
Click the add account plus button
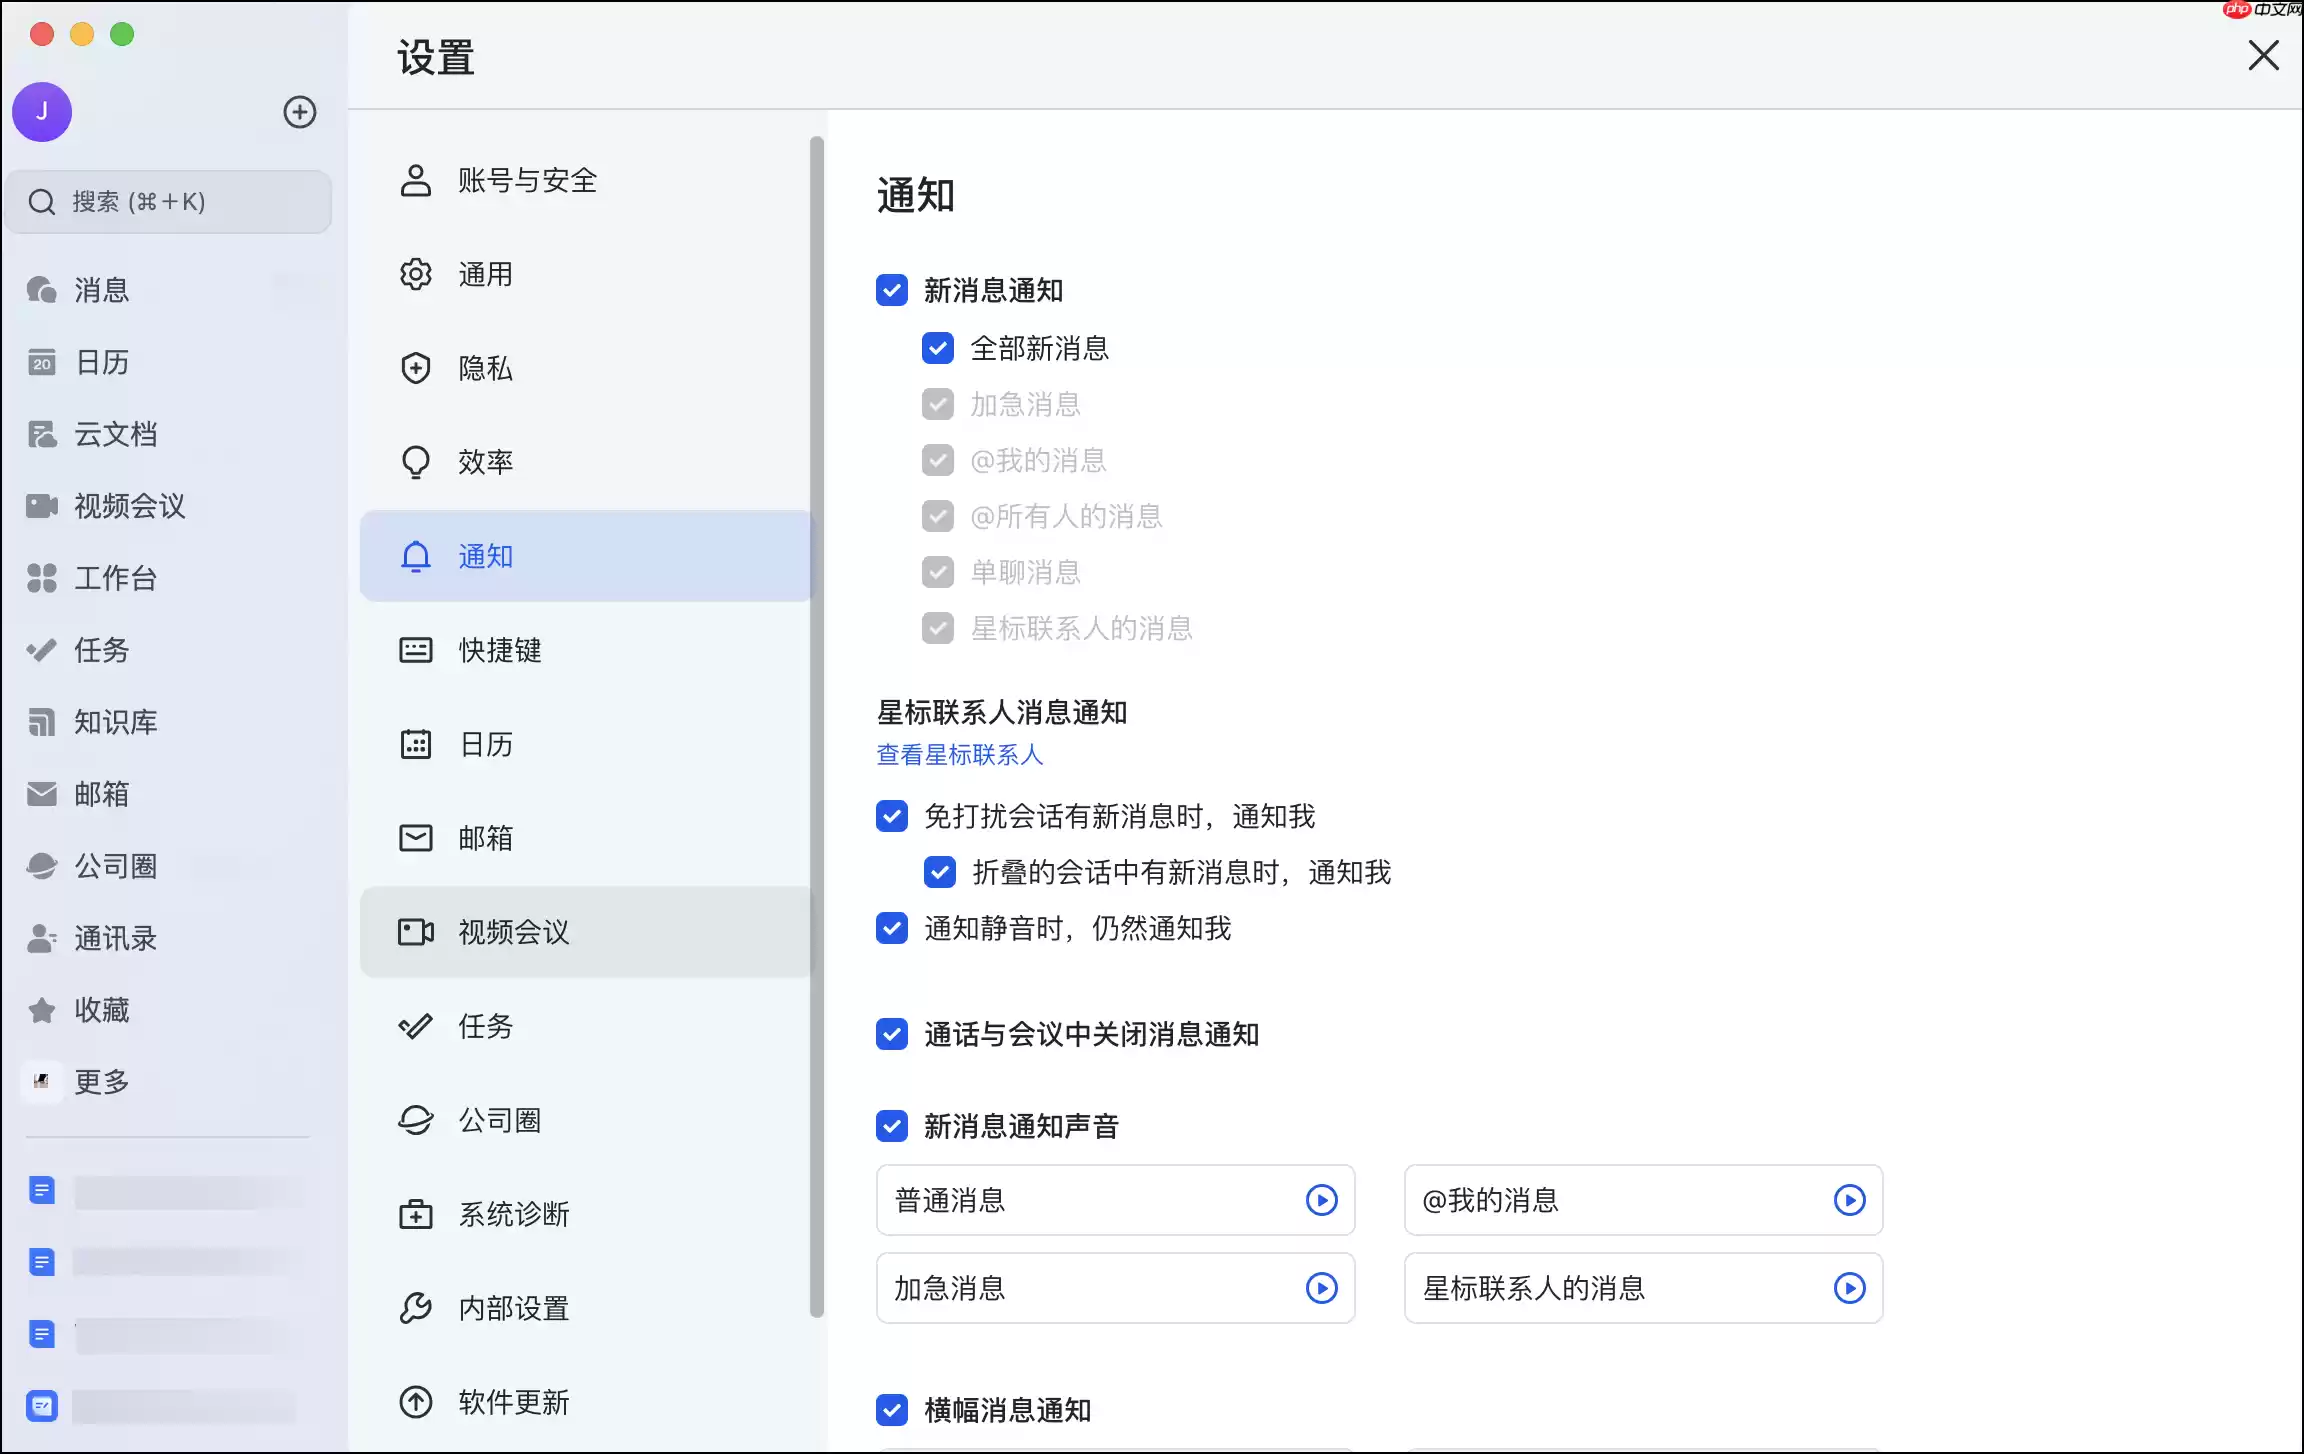[x=299, y=112]
